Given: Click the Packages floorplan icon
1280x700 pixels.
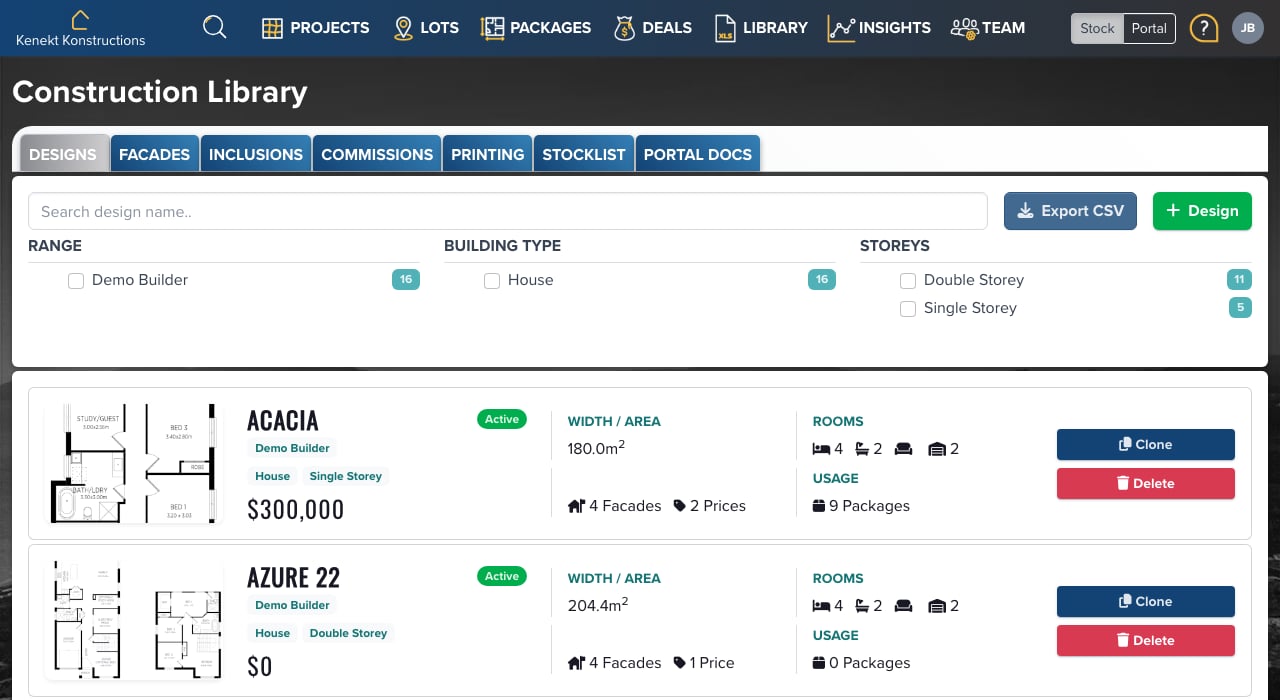Looking at the screenshot, I should (492, 28).
